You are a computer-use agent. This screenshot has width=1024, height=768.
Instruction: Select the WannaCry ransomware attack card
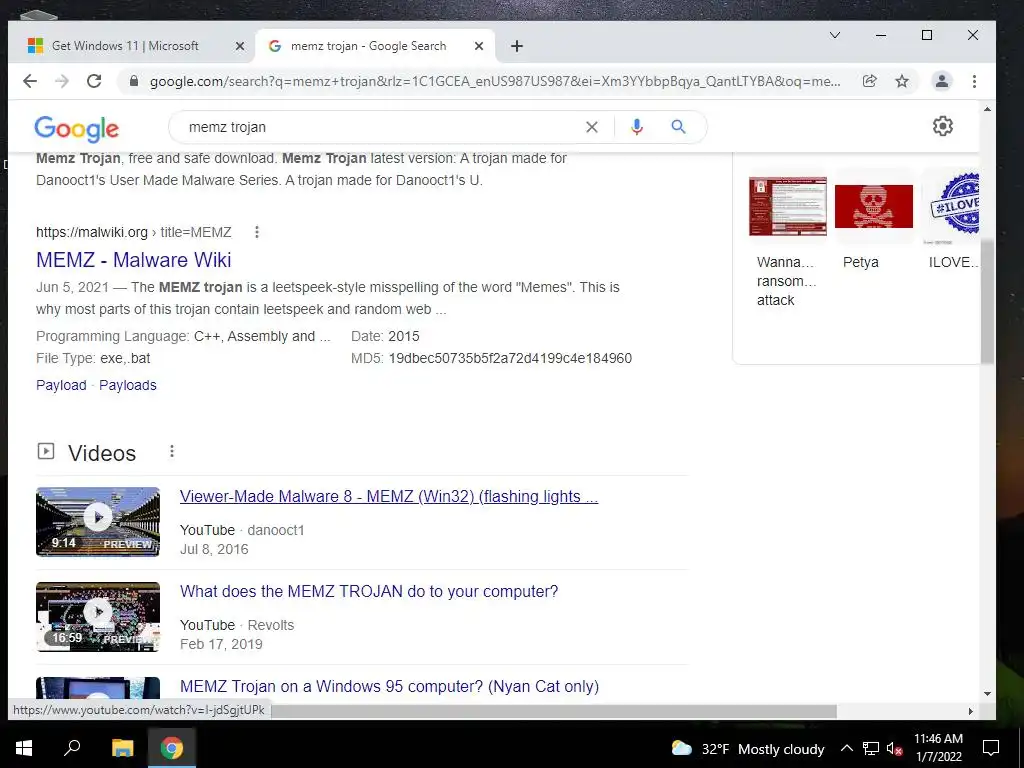pos(788,238)
